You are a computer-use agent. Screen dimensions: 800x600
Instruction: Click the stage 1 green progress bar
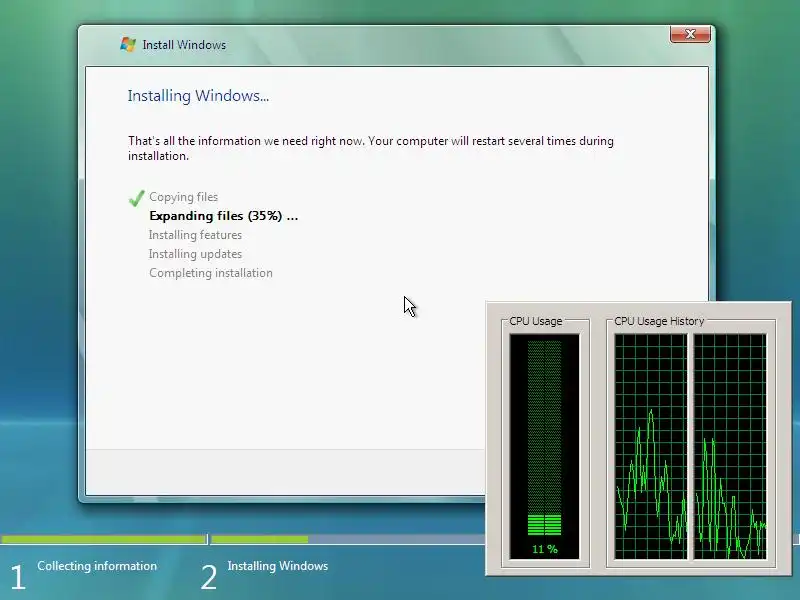click(103, 539)
